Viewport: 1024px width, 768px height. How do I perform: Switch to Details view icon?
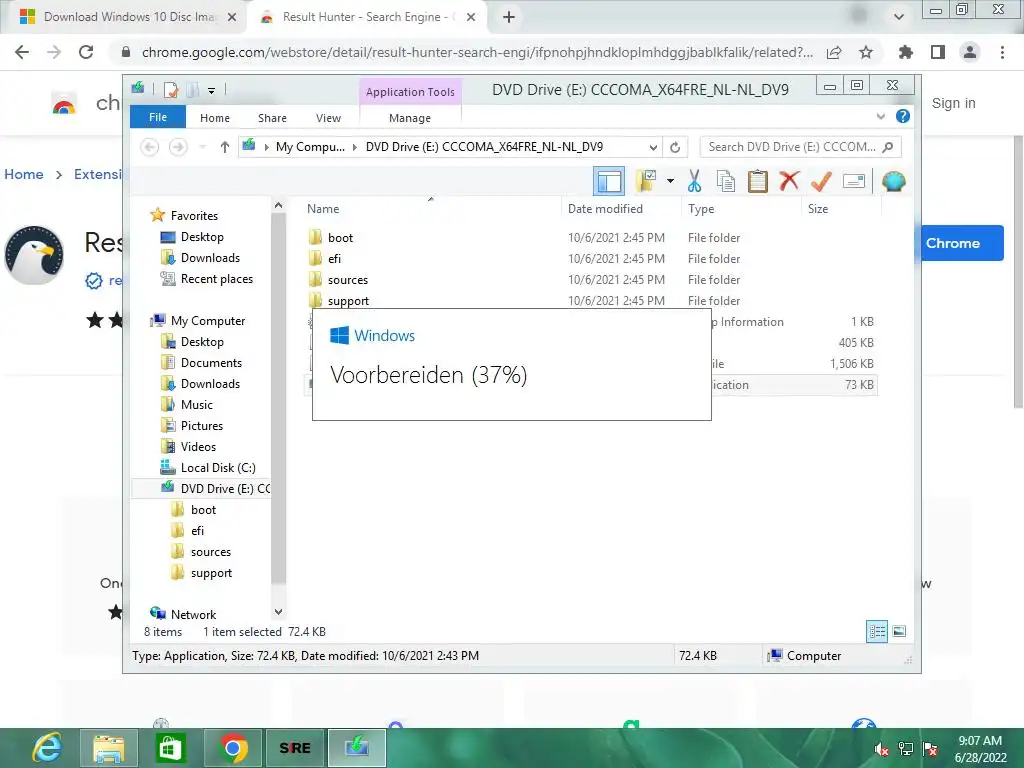(x=877, y=632)
